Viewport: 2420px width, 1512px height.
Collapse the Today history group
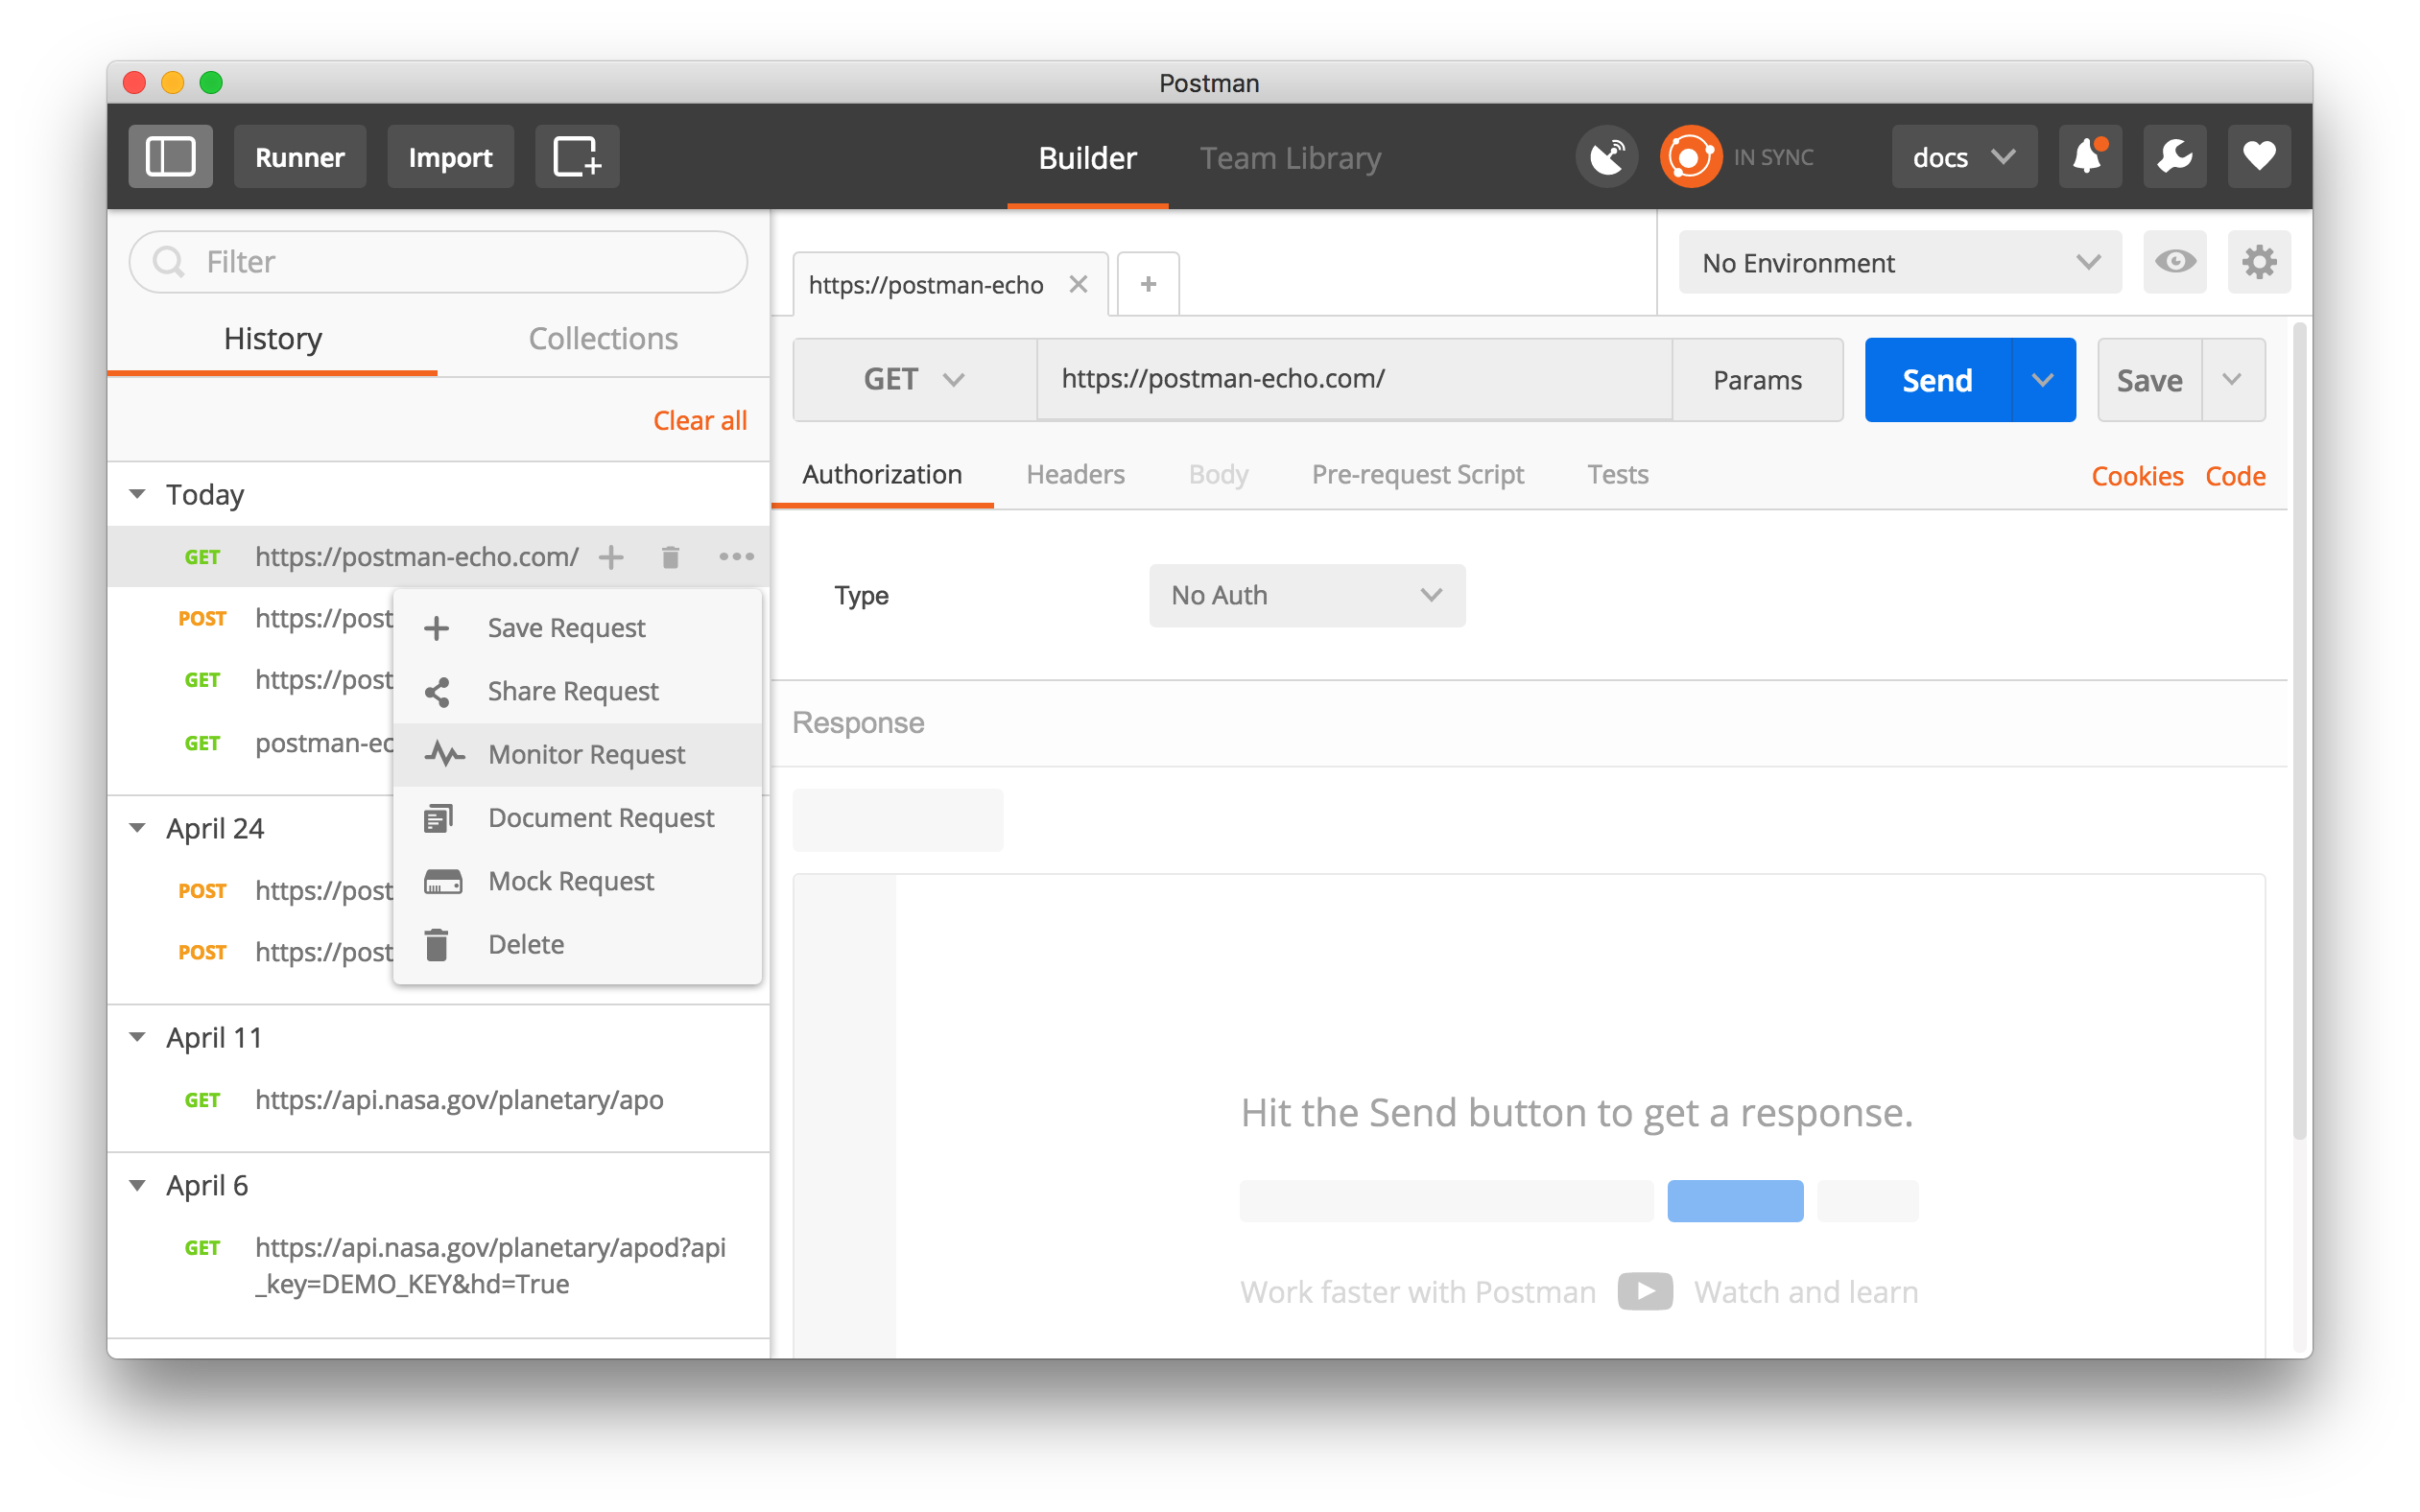[x=138, y=494]
